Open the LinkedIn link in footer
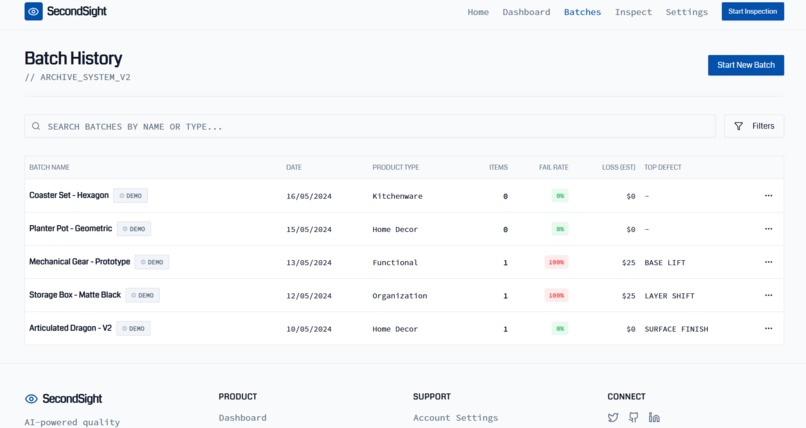Image resolution: width=806 pixels, height=428 pixels. pos(654,417)
